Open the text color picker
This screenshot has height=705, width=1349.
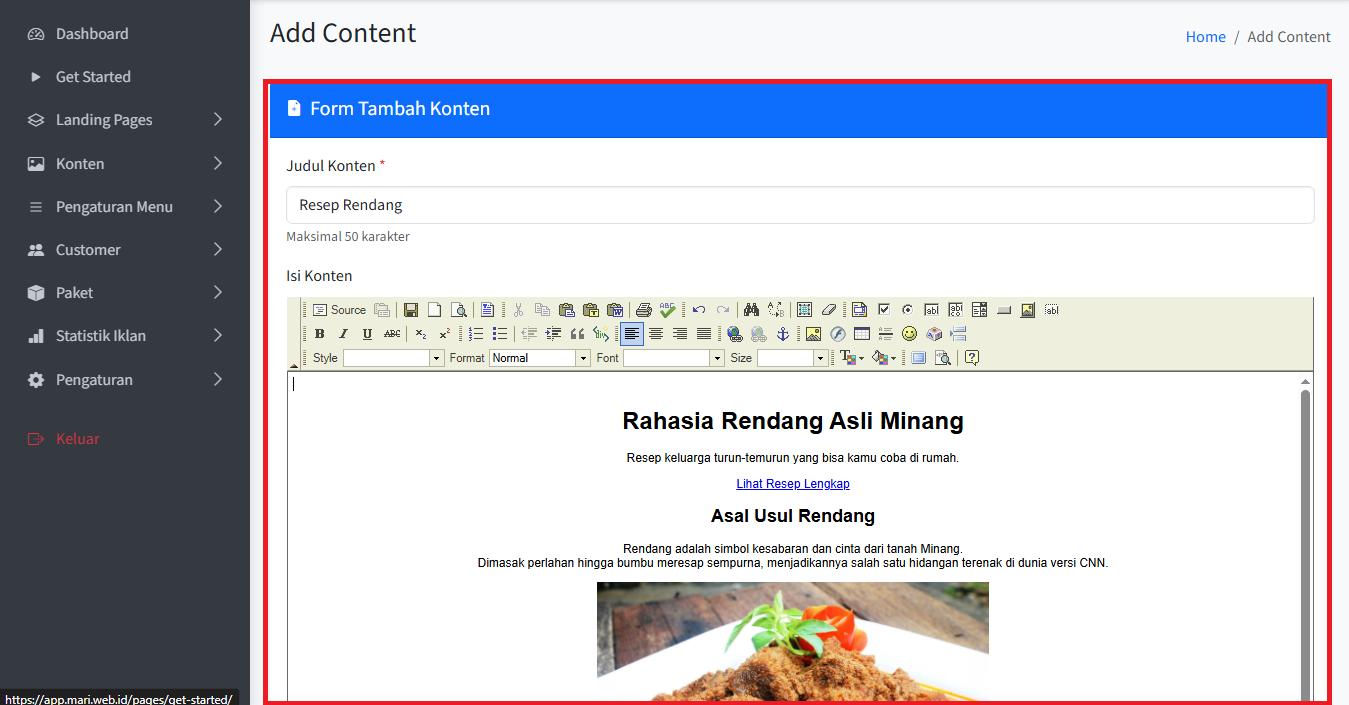point(851,358)
